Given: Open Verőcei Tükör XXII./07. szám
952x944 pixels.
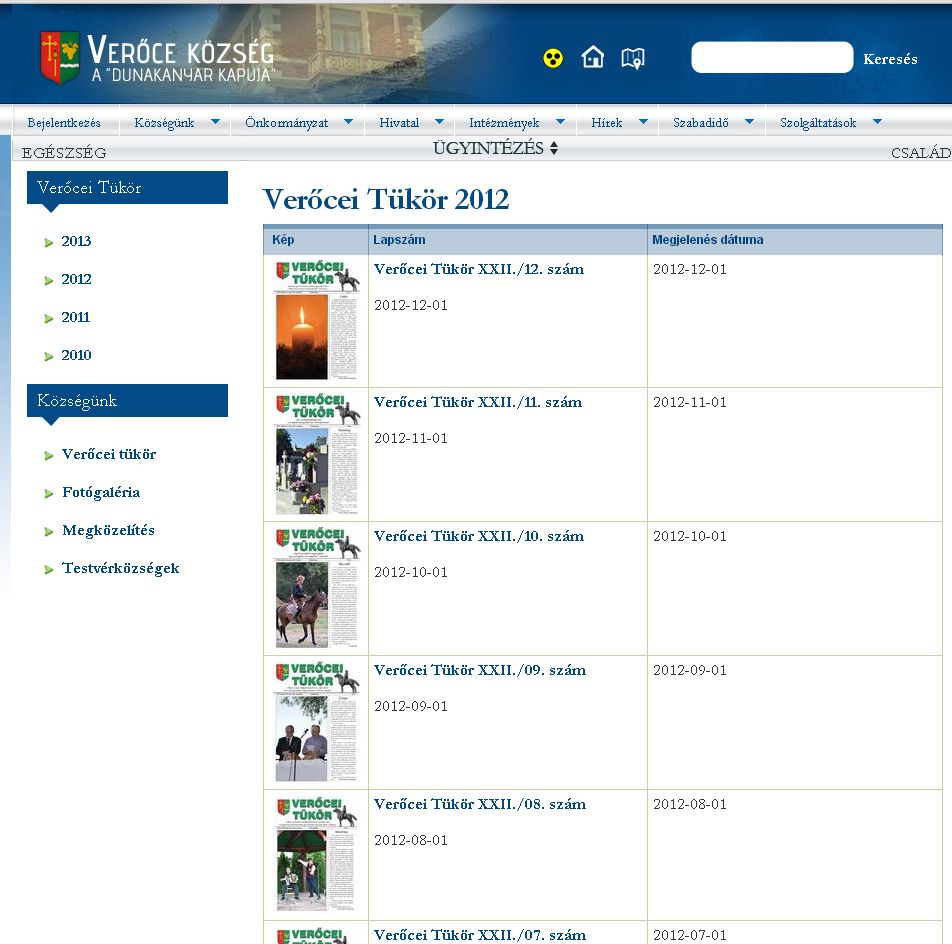Looking at the screenshot, I should click(480, 935).
